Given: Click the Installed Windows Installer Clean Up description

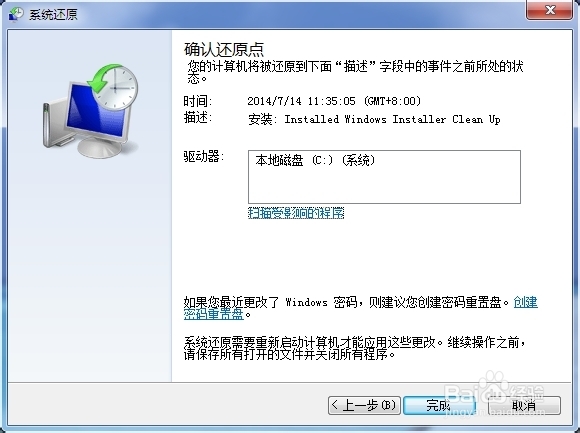Looking at the screenshot, I should [392, 119].
